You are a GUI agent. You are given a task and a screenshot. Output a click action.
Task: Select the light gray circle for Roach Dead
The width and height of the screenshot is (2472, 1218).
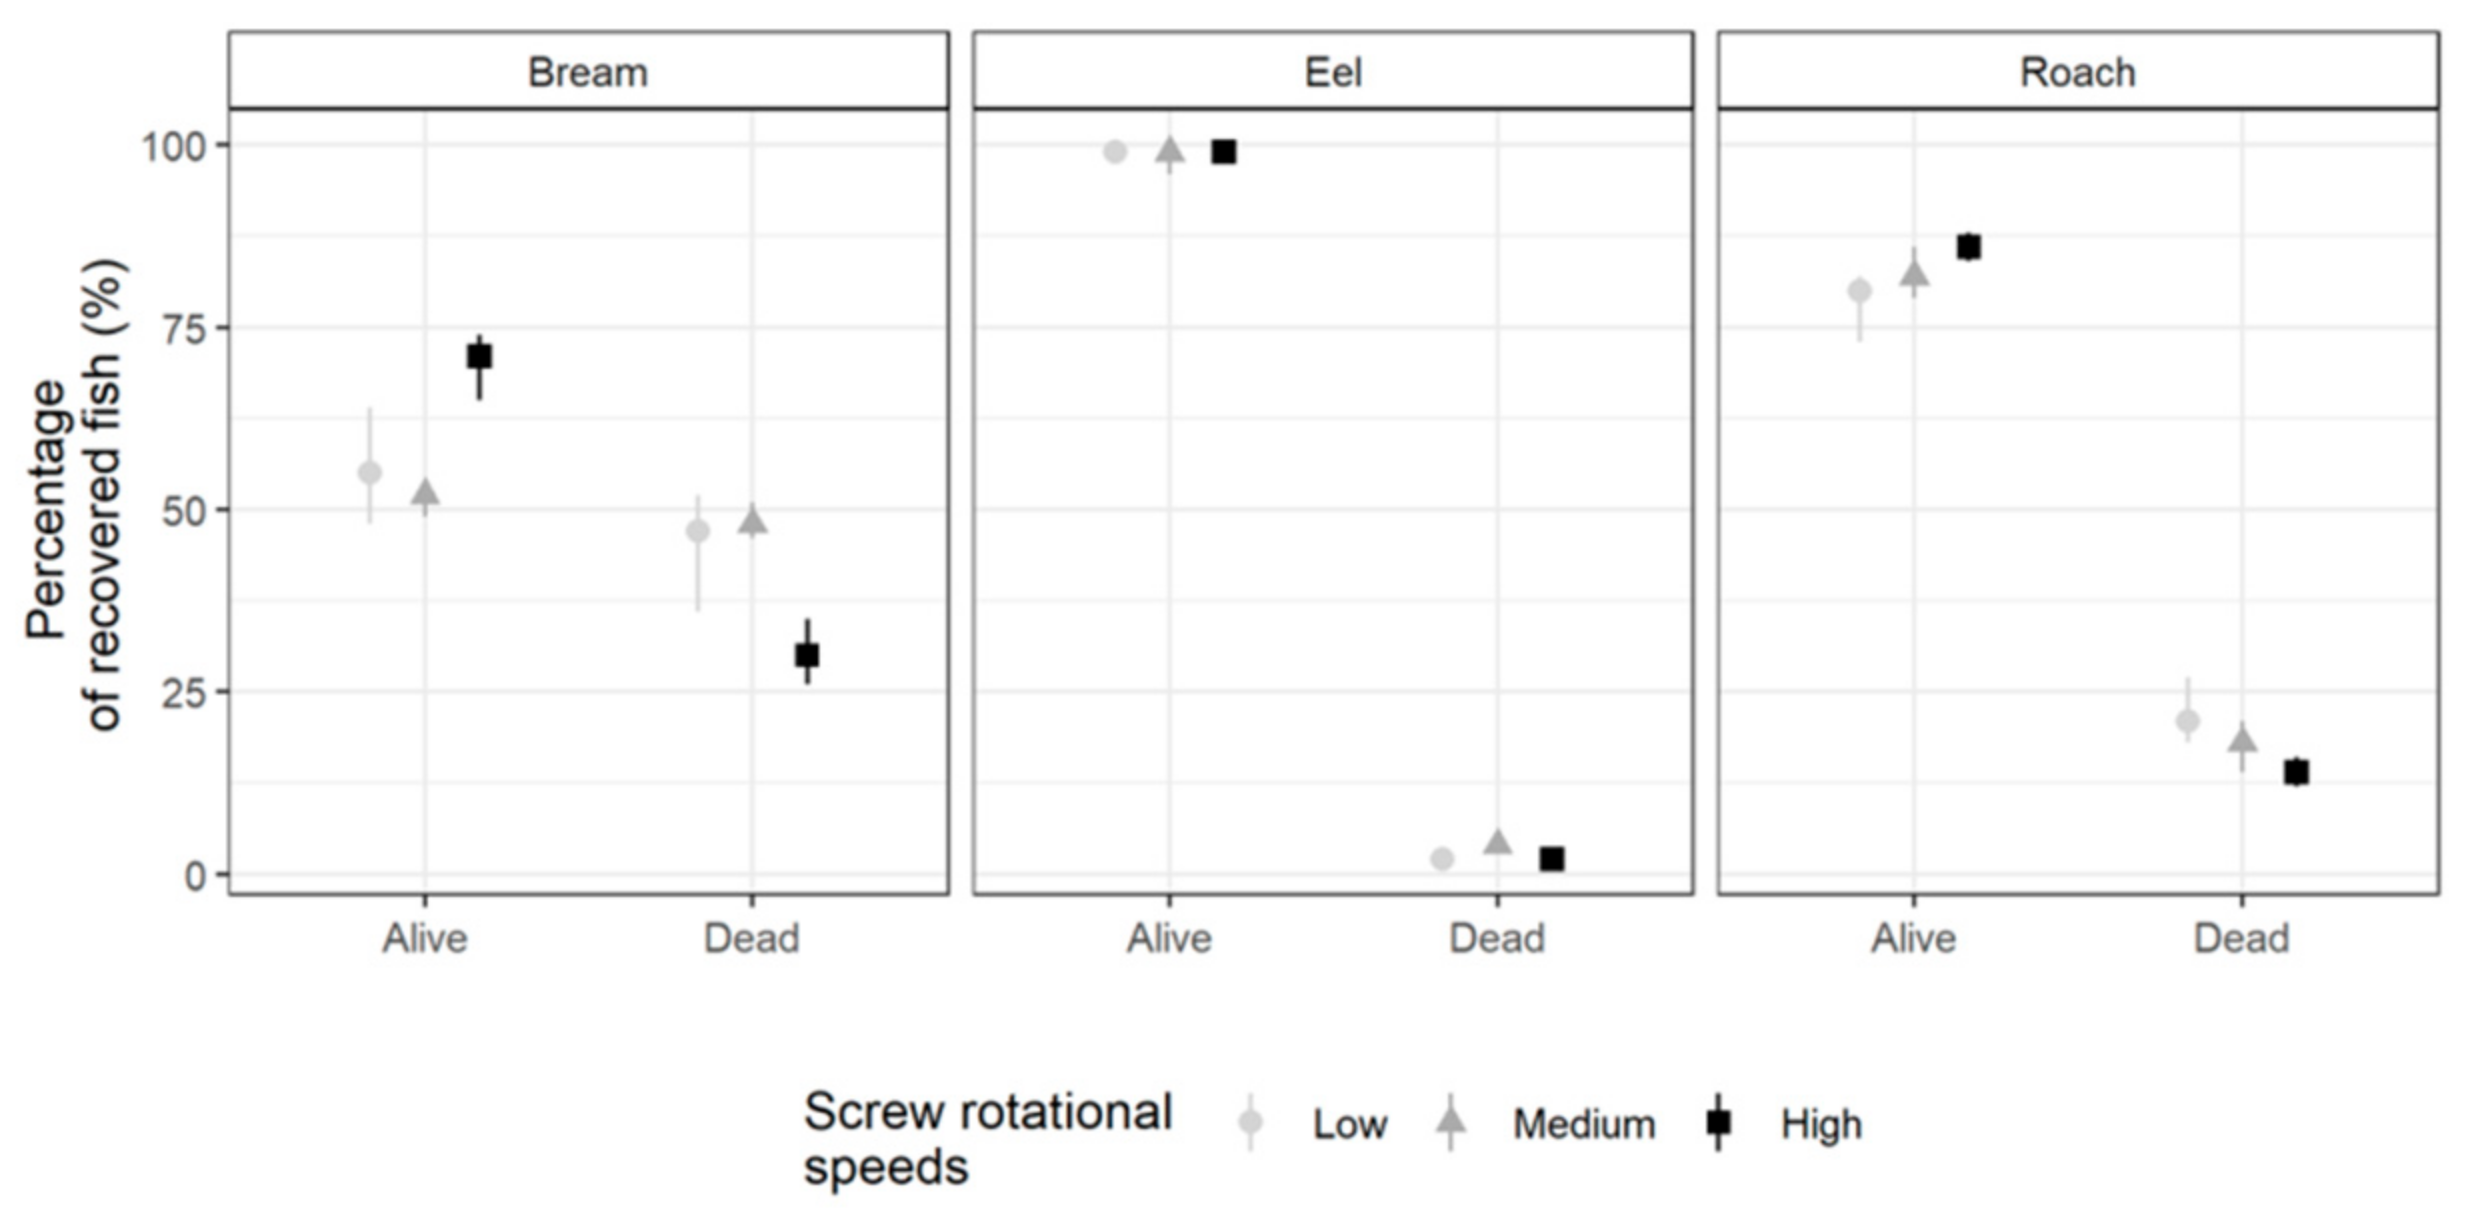coord(2187,721)
